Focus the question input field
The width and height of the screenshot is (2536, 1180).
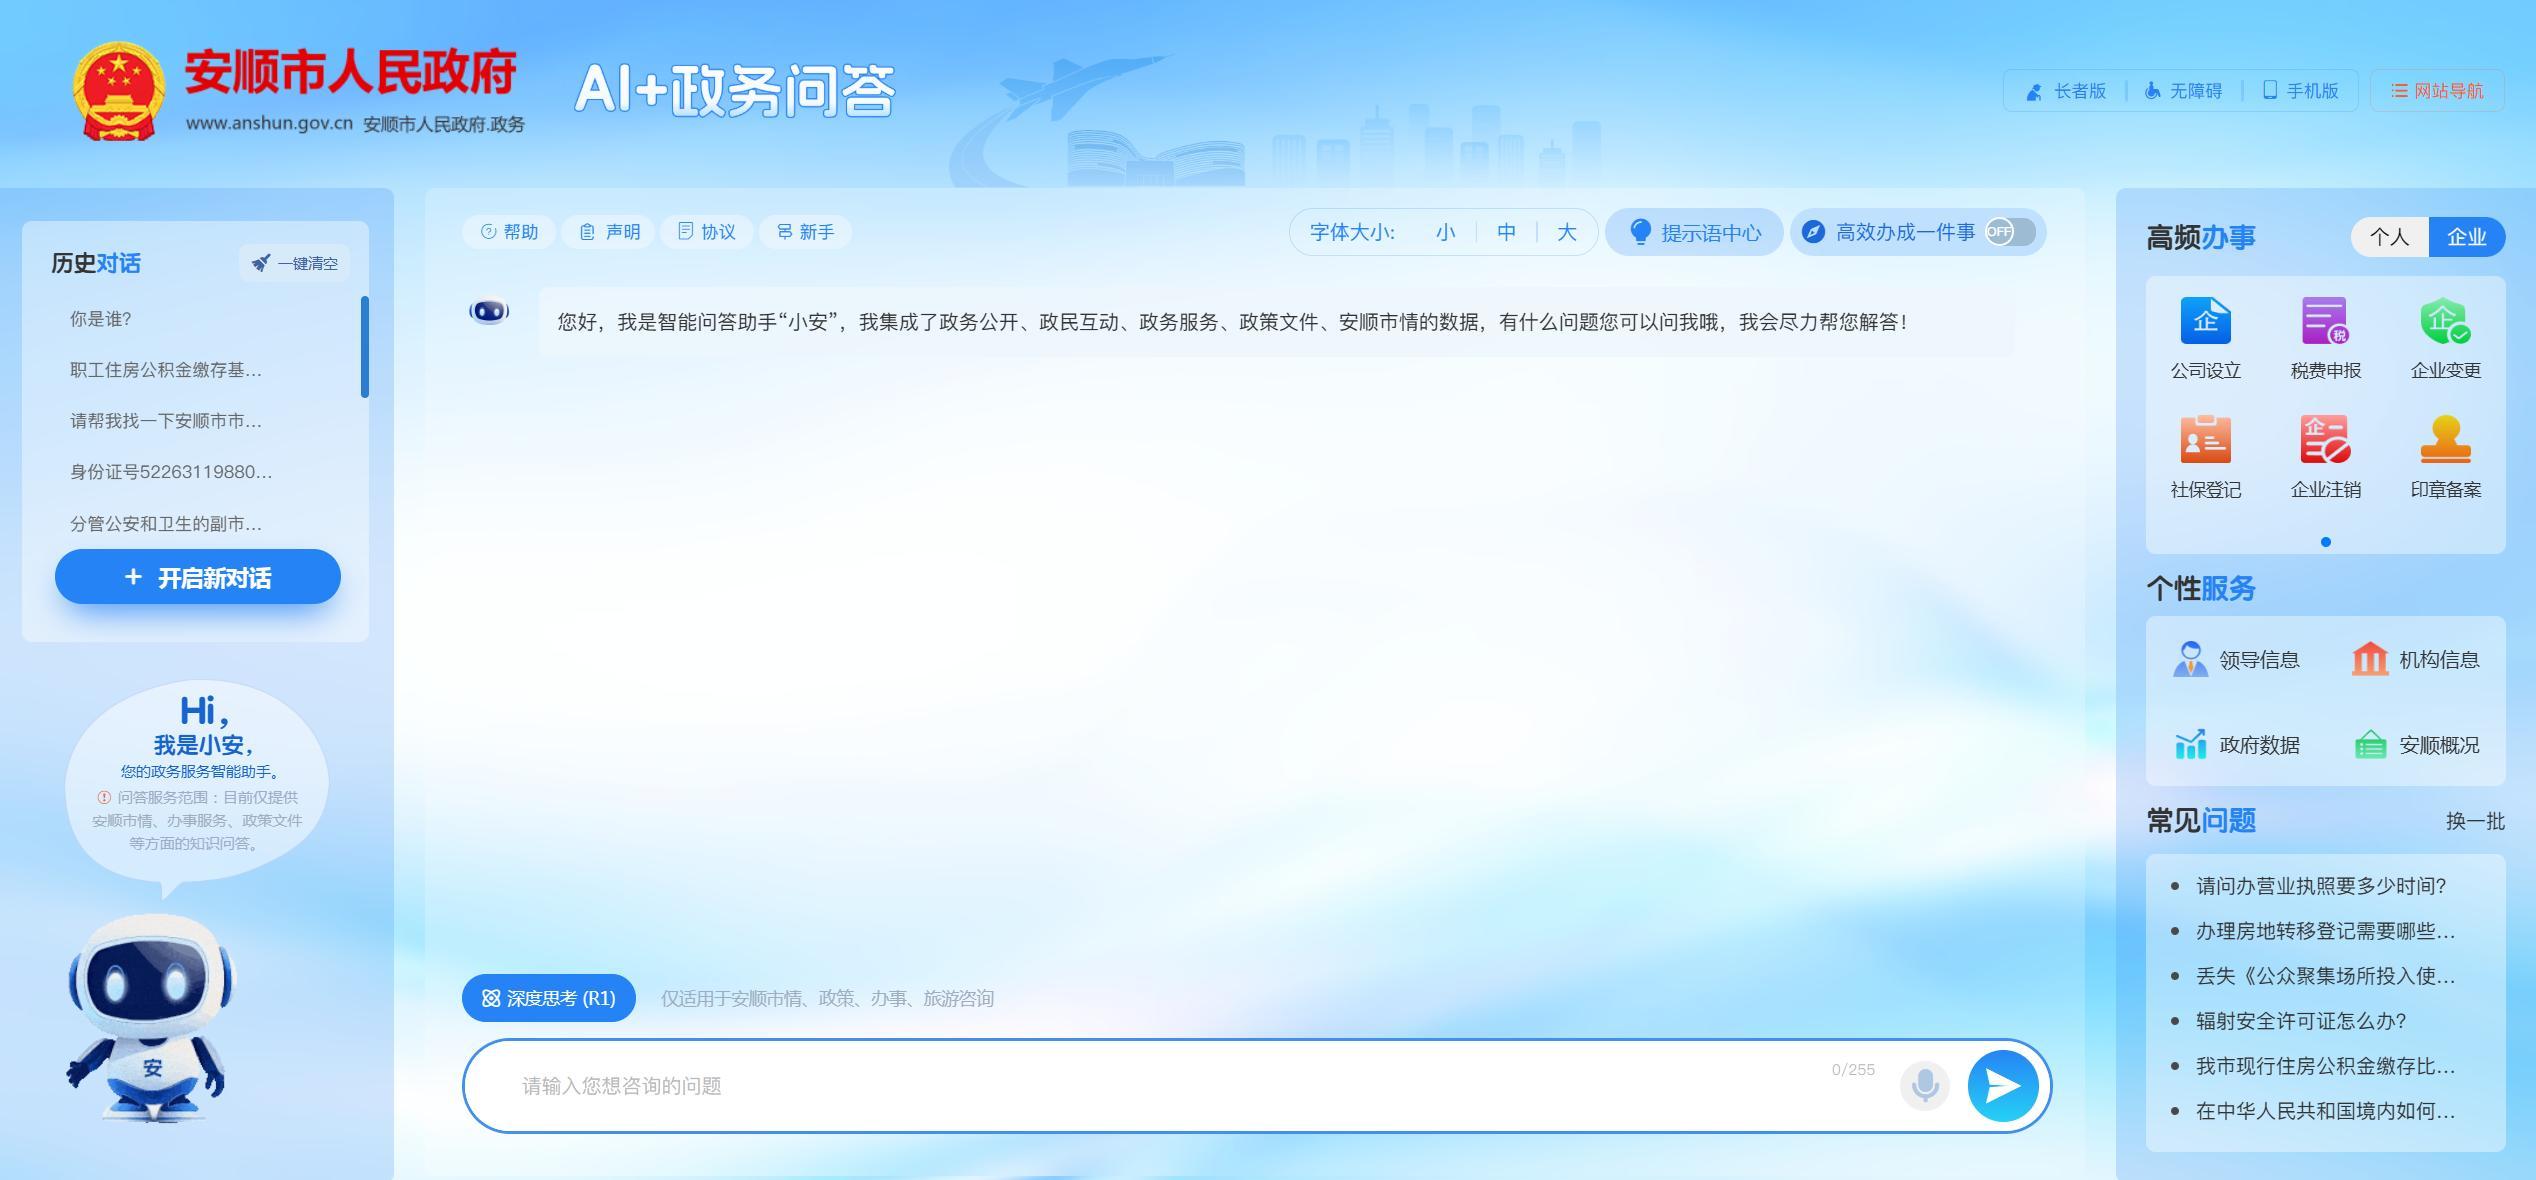click(x=1150, y=1086)
